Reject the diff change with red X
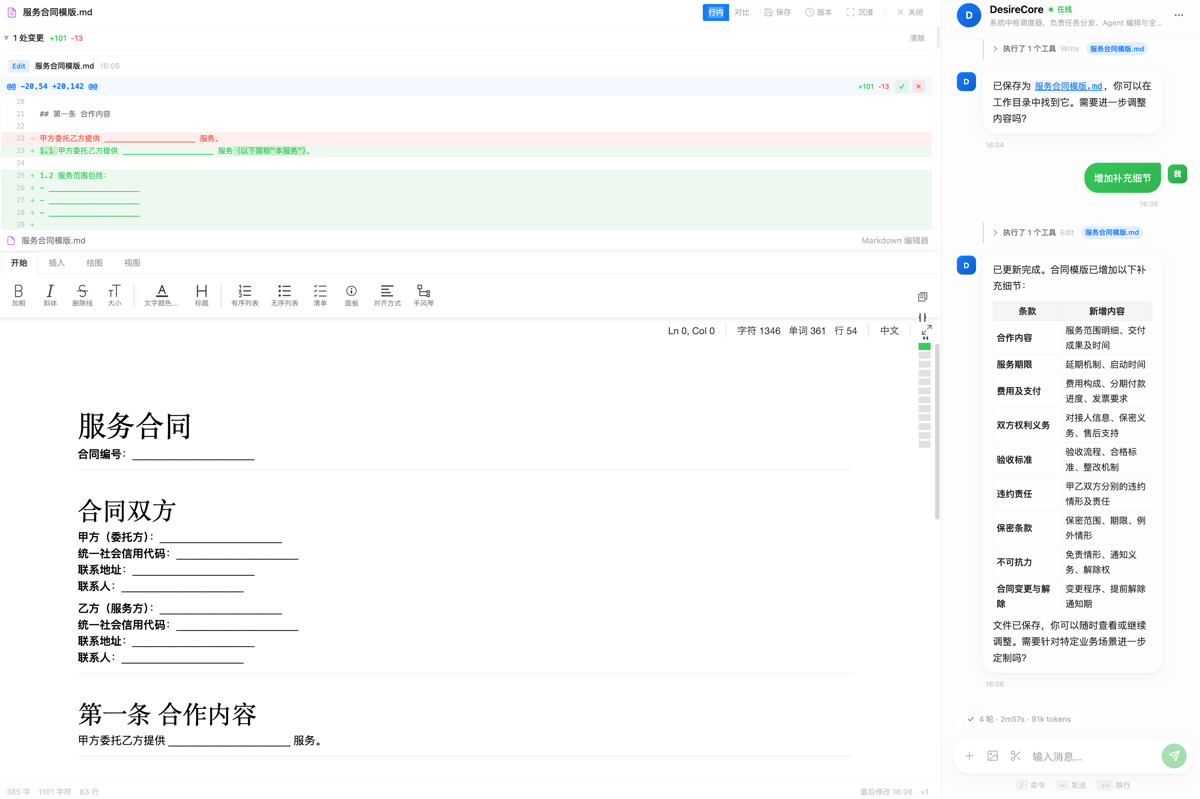 point(919,86)
